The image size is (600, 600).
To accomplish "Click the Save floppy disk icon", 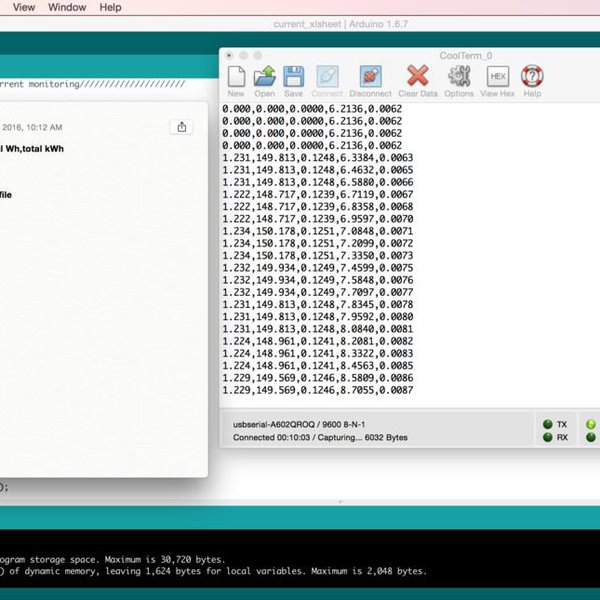I will click(x=293, y=78).
